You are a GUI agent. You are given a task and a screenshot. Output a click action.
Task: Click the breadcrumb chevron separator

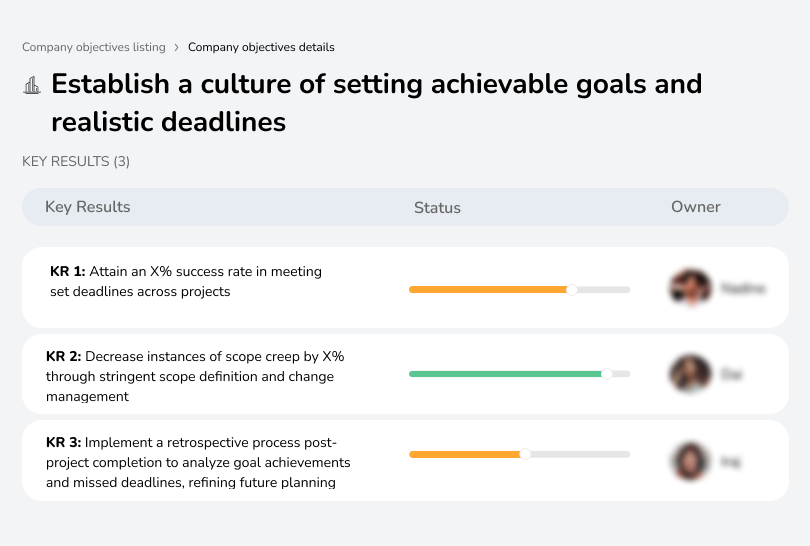pyautogui.click(x=177, y=47)
